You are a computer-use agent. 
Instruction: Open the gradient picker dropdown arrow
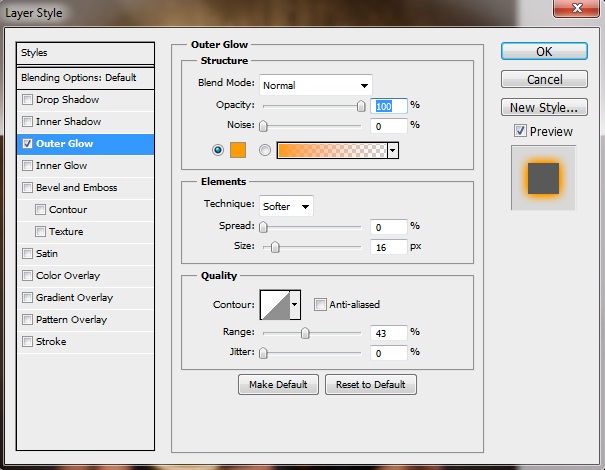coord(393,150)
